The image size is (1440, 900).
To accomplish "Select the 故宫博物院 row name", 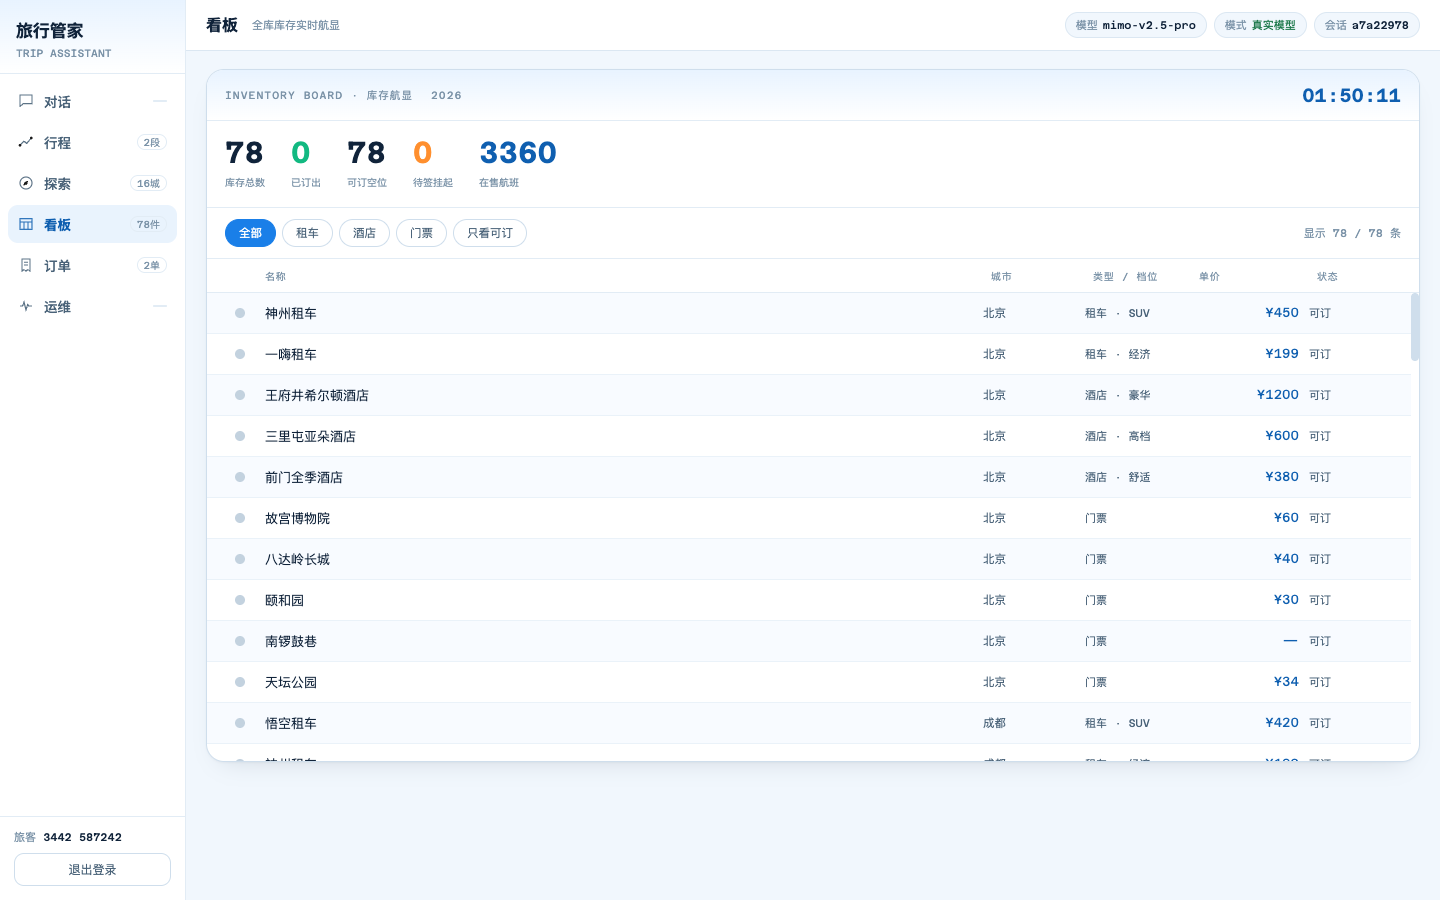I will (x=297, y=518).
